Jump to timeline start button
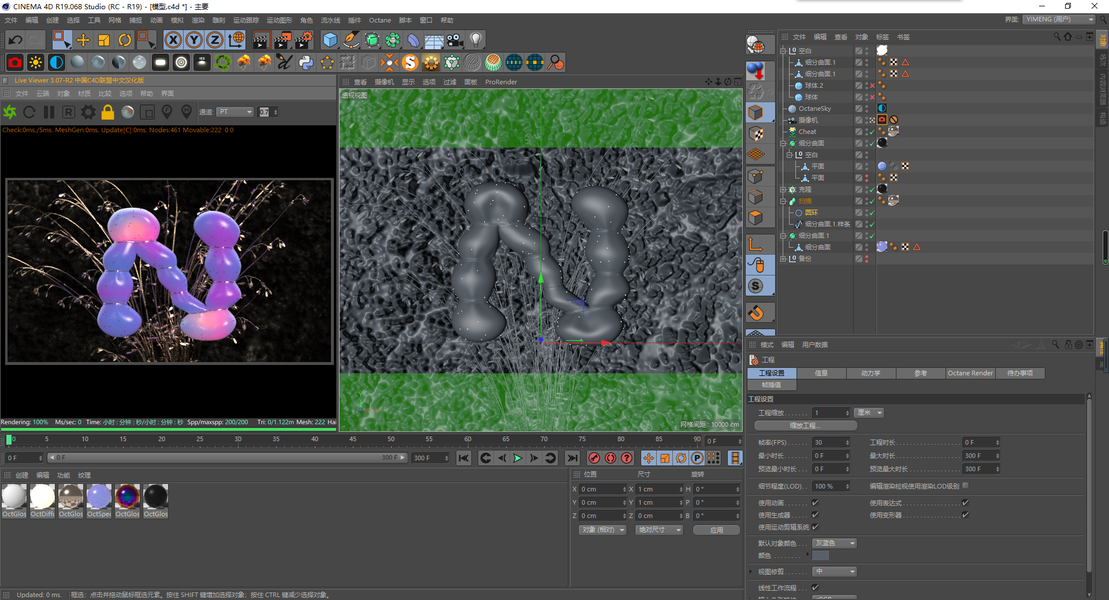Image resolution: width=1109 pixels, height=600 pixels. 463,458
